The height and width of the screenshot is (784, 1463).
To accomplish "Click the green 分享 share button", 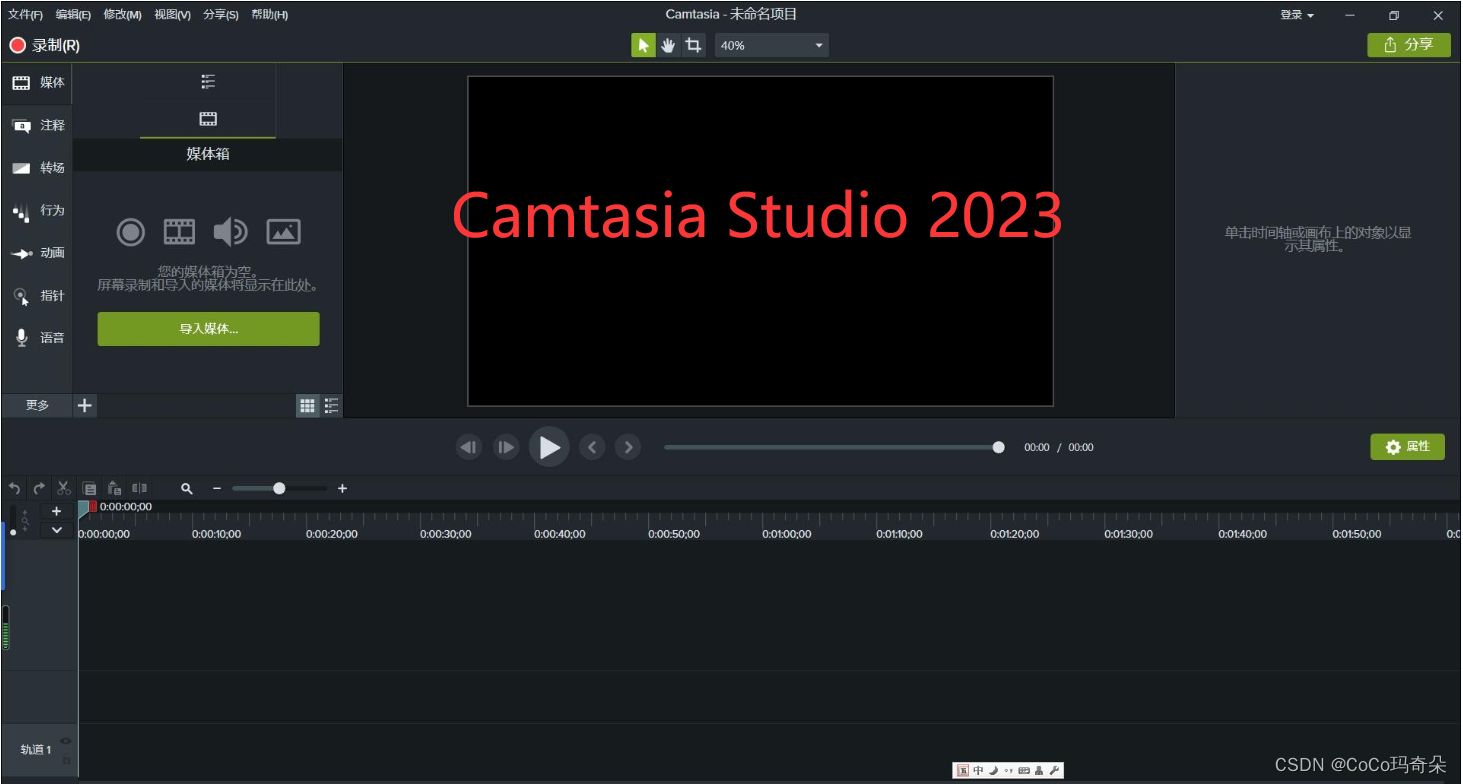I will 1409,45.
